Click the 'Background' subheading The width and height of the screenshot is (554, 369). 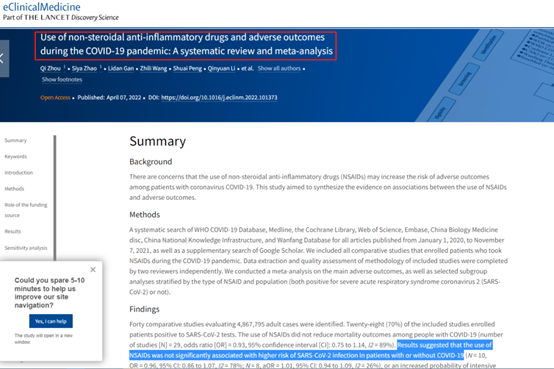[151, 162]
